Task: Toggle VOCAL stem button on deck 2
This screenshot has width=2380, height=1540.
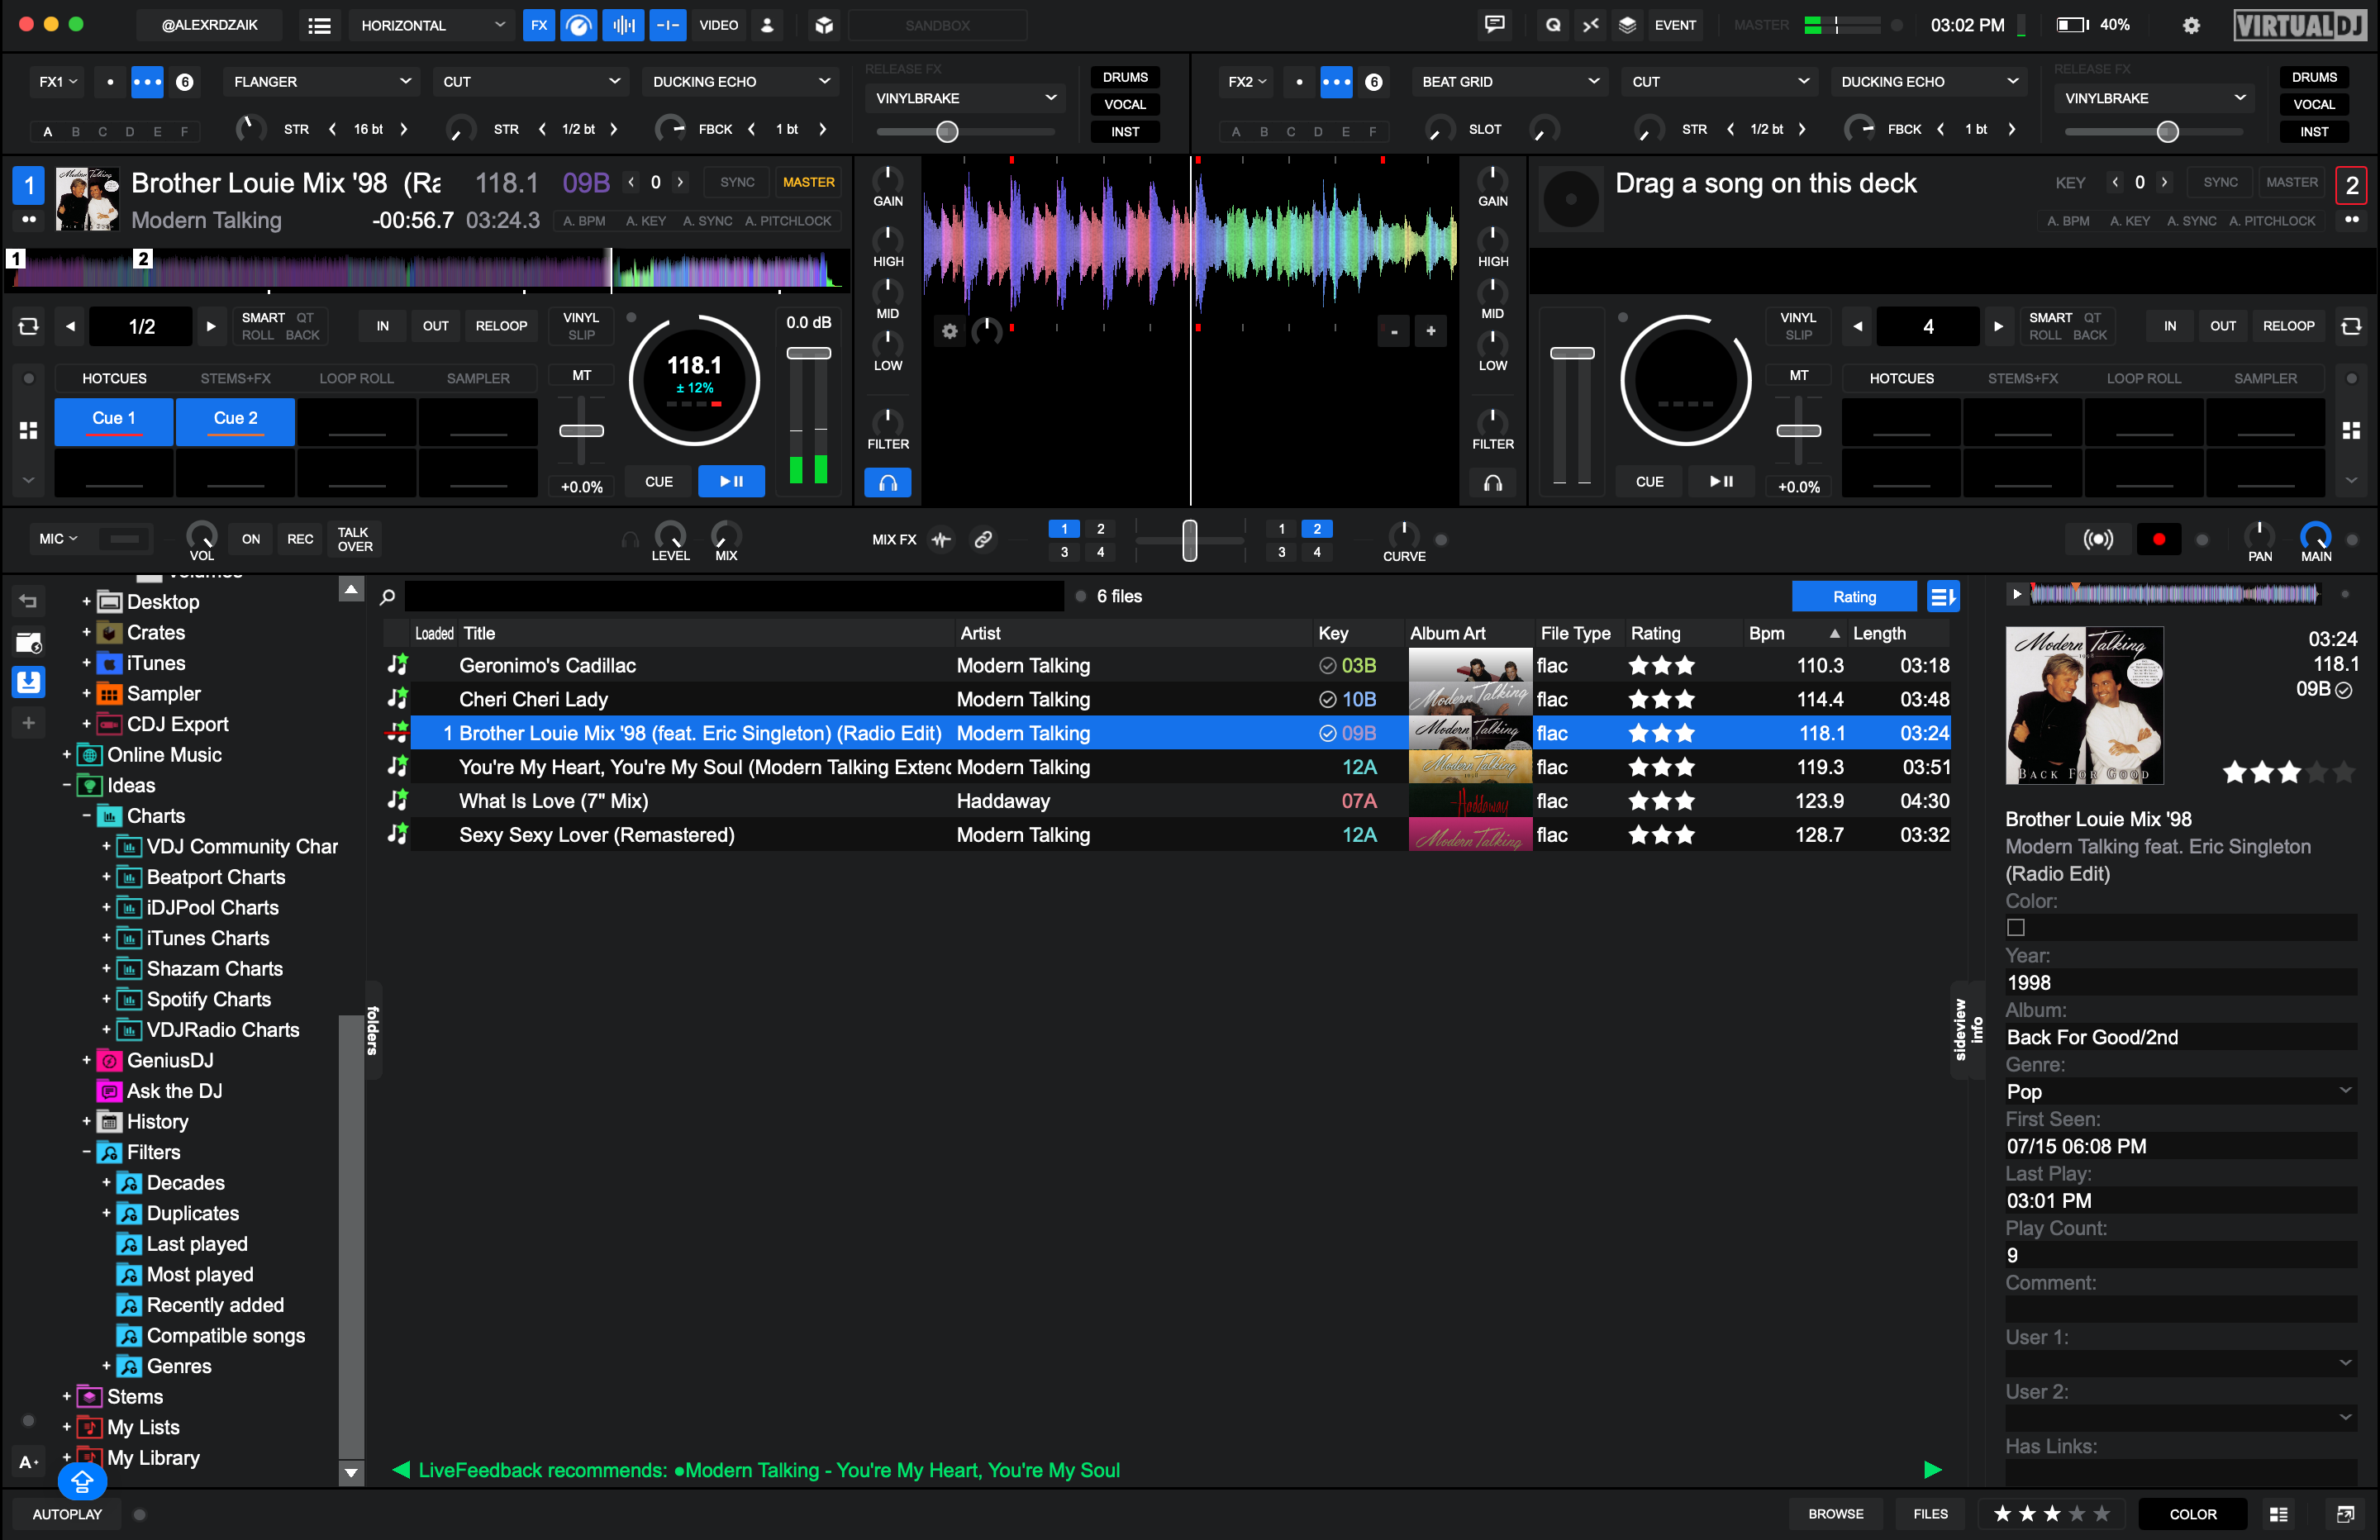Action: tap(2313, 104)
